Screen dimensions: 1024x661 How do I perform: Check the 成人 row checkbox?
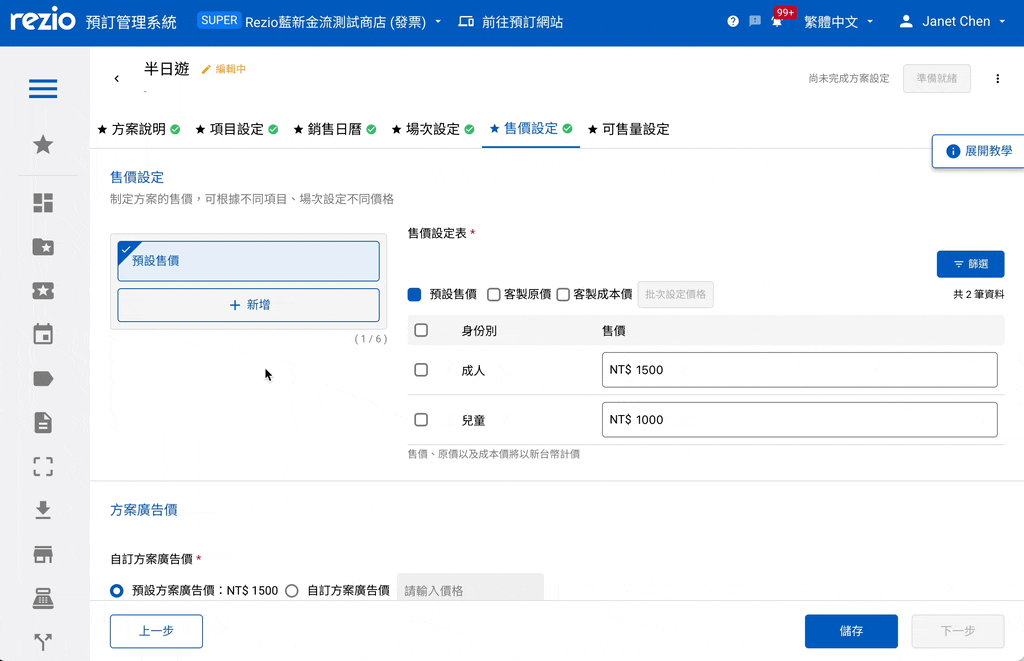[x=421, y=370]
